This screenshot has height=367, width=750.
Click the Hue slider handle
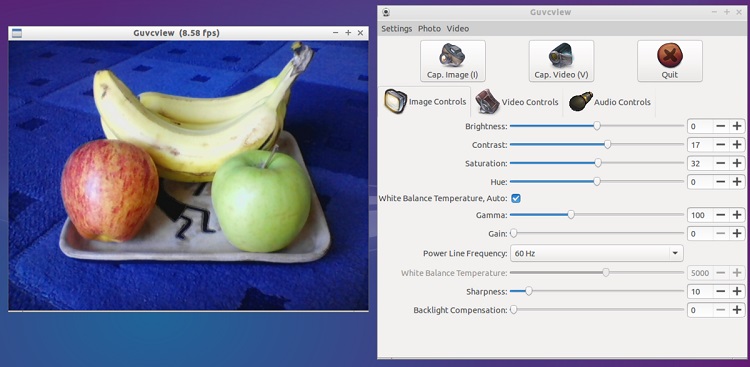[x=597, y=182]
